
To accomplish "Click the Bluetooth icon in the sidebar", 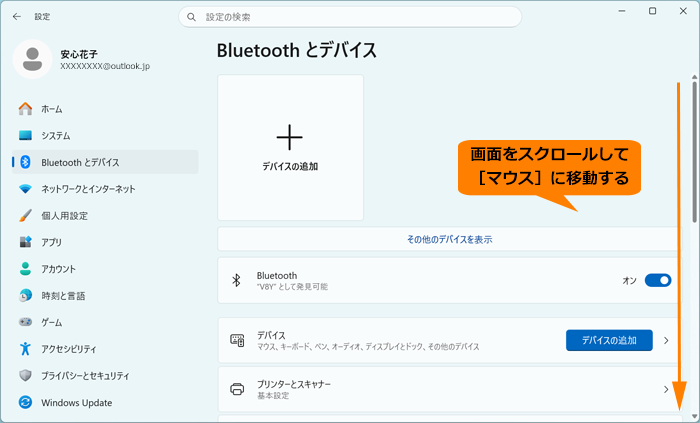I will pyautogui.click(x=25, y=162).
